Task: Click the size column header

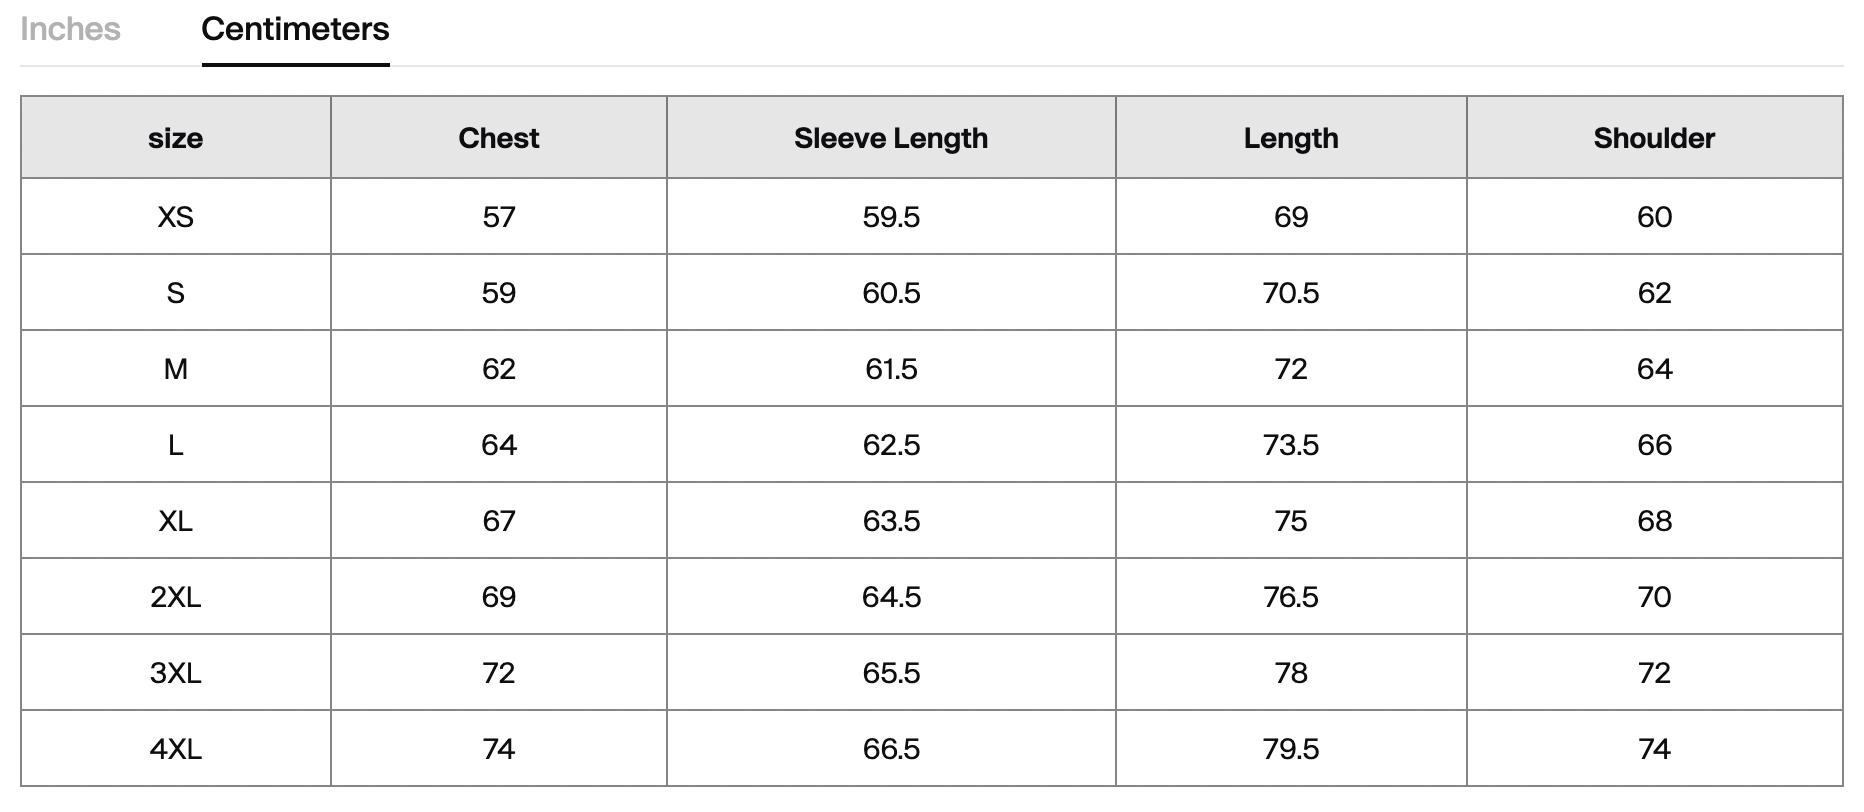Action: tap(175, 138)
